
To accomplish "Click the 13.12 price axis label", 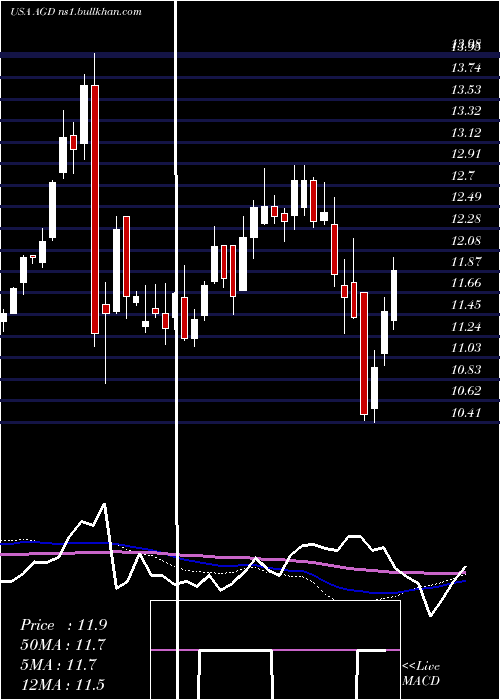I will (467, 133).
